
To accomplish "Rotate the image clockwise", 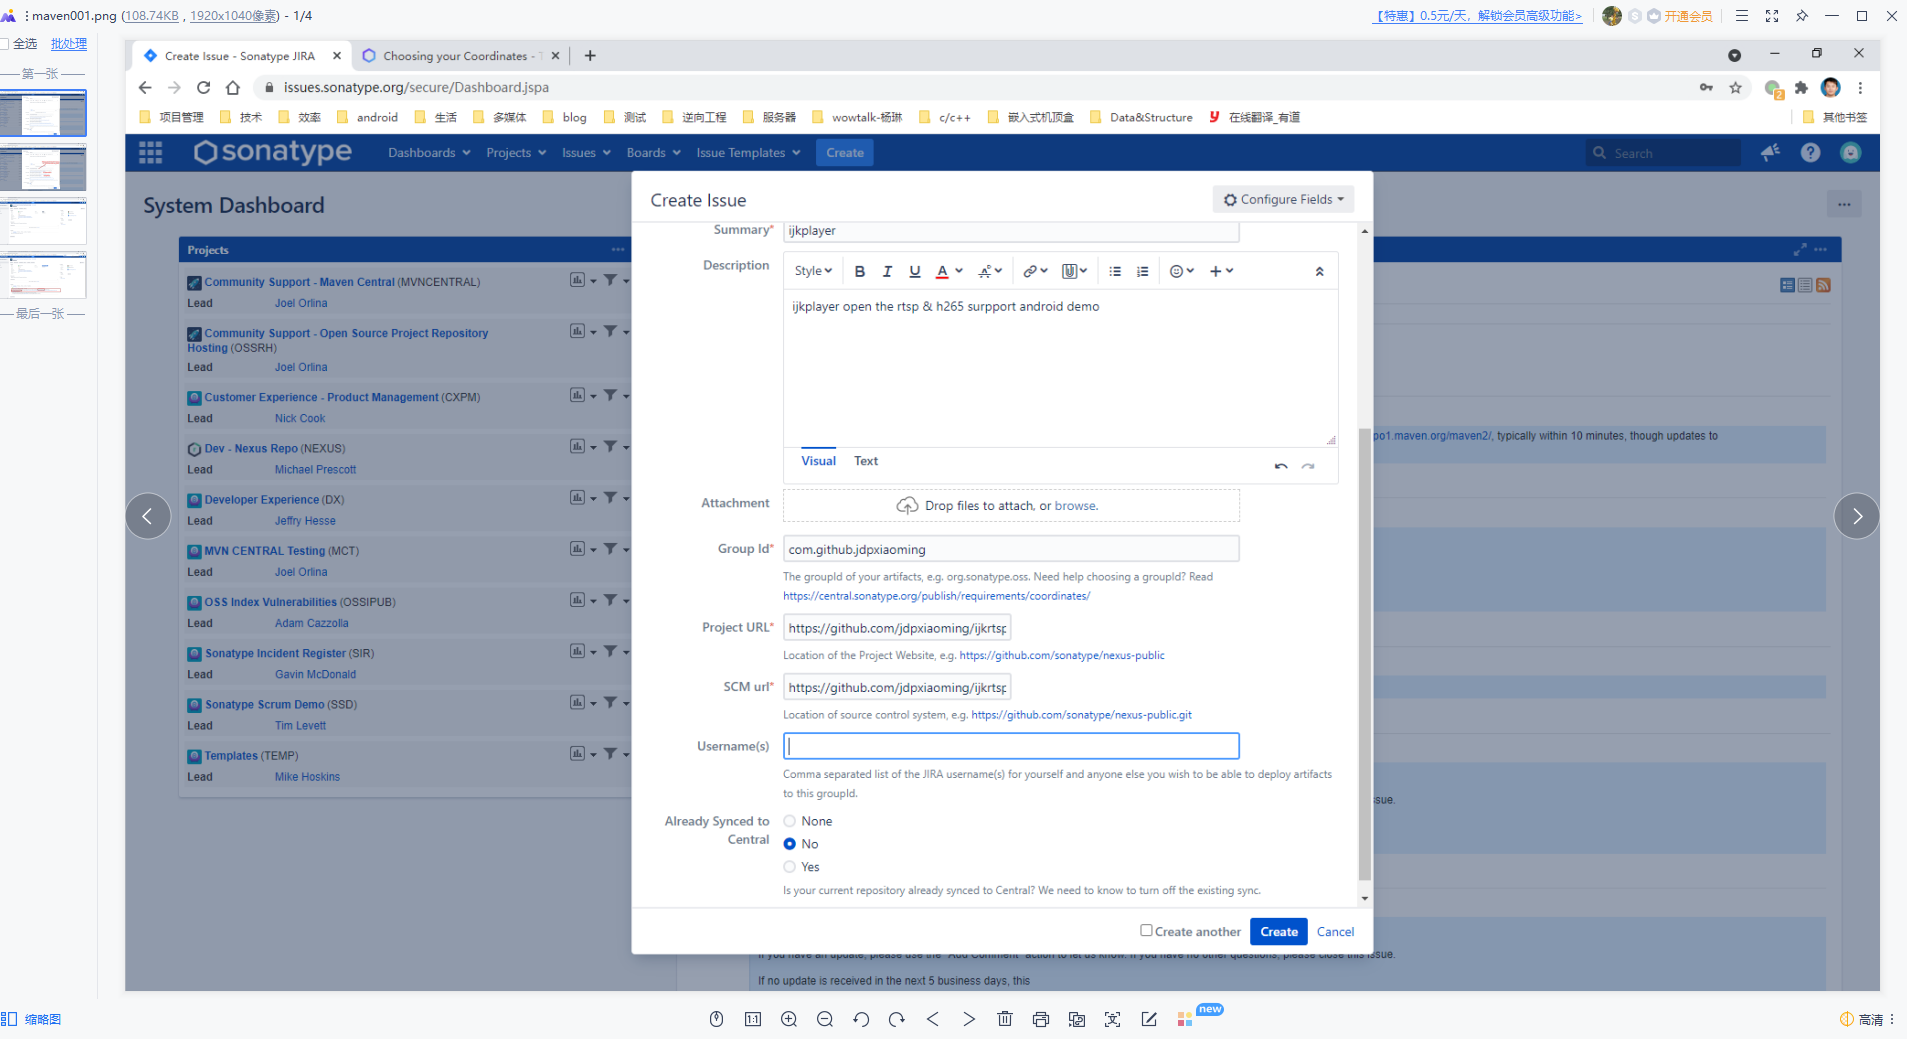I will click(897, 1019).
